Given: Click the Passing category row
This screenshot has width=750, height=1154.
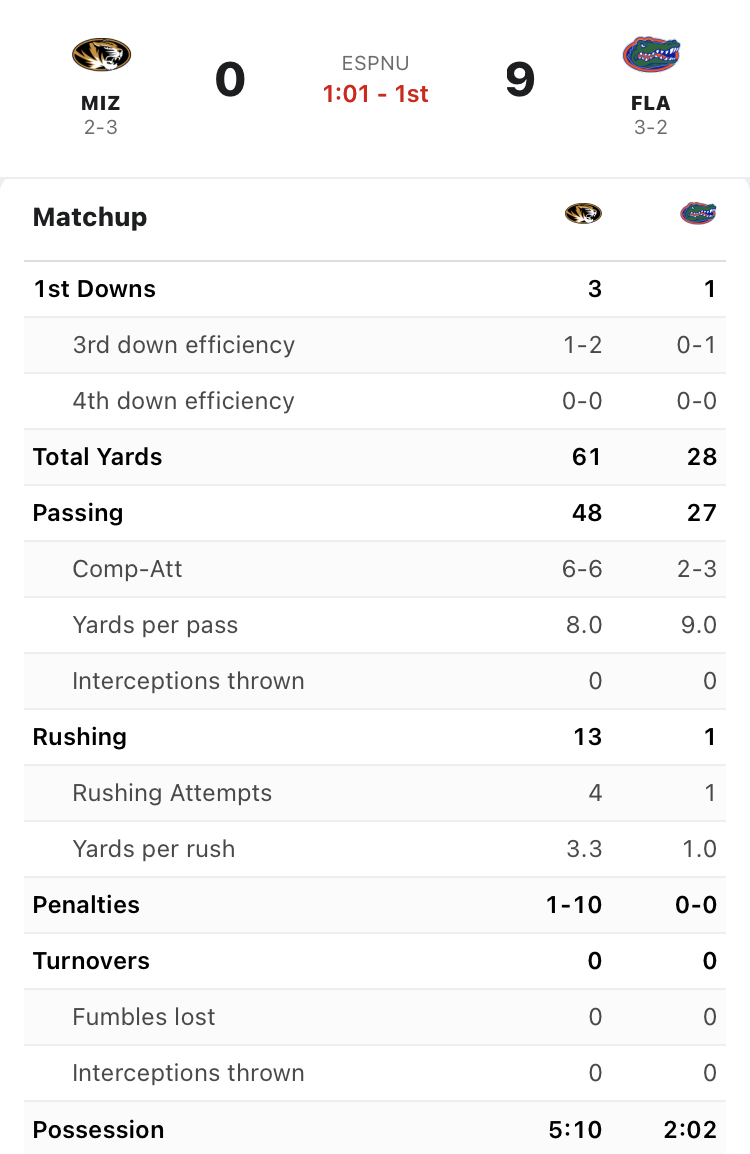Looking at the screenshot, I should 375,513.
